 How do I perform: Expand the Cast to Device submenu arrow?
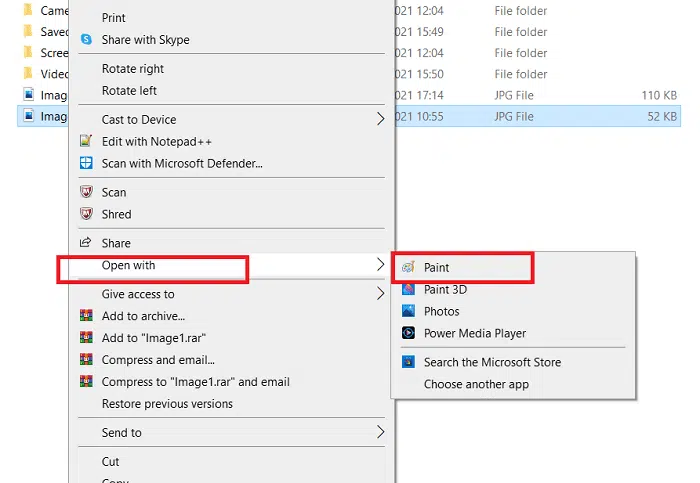(380, 119)
